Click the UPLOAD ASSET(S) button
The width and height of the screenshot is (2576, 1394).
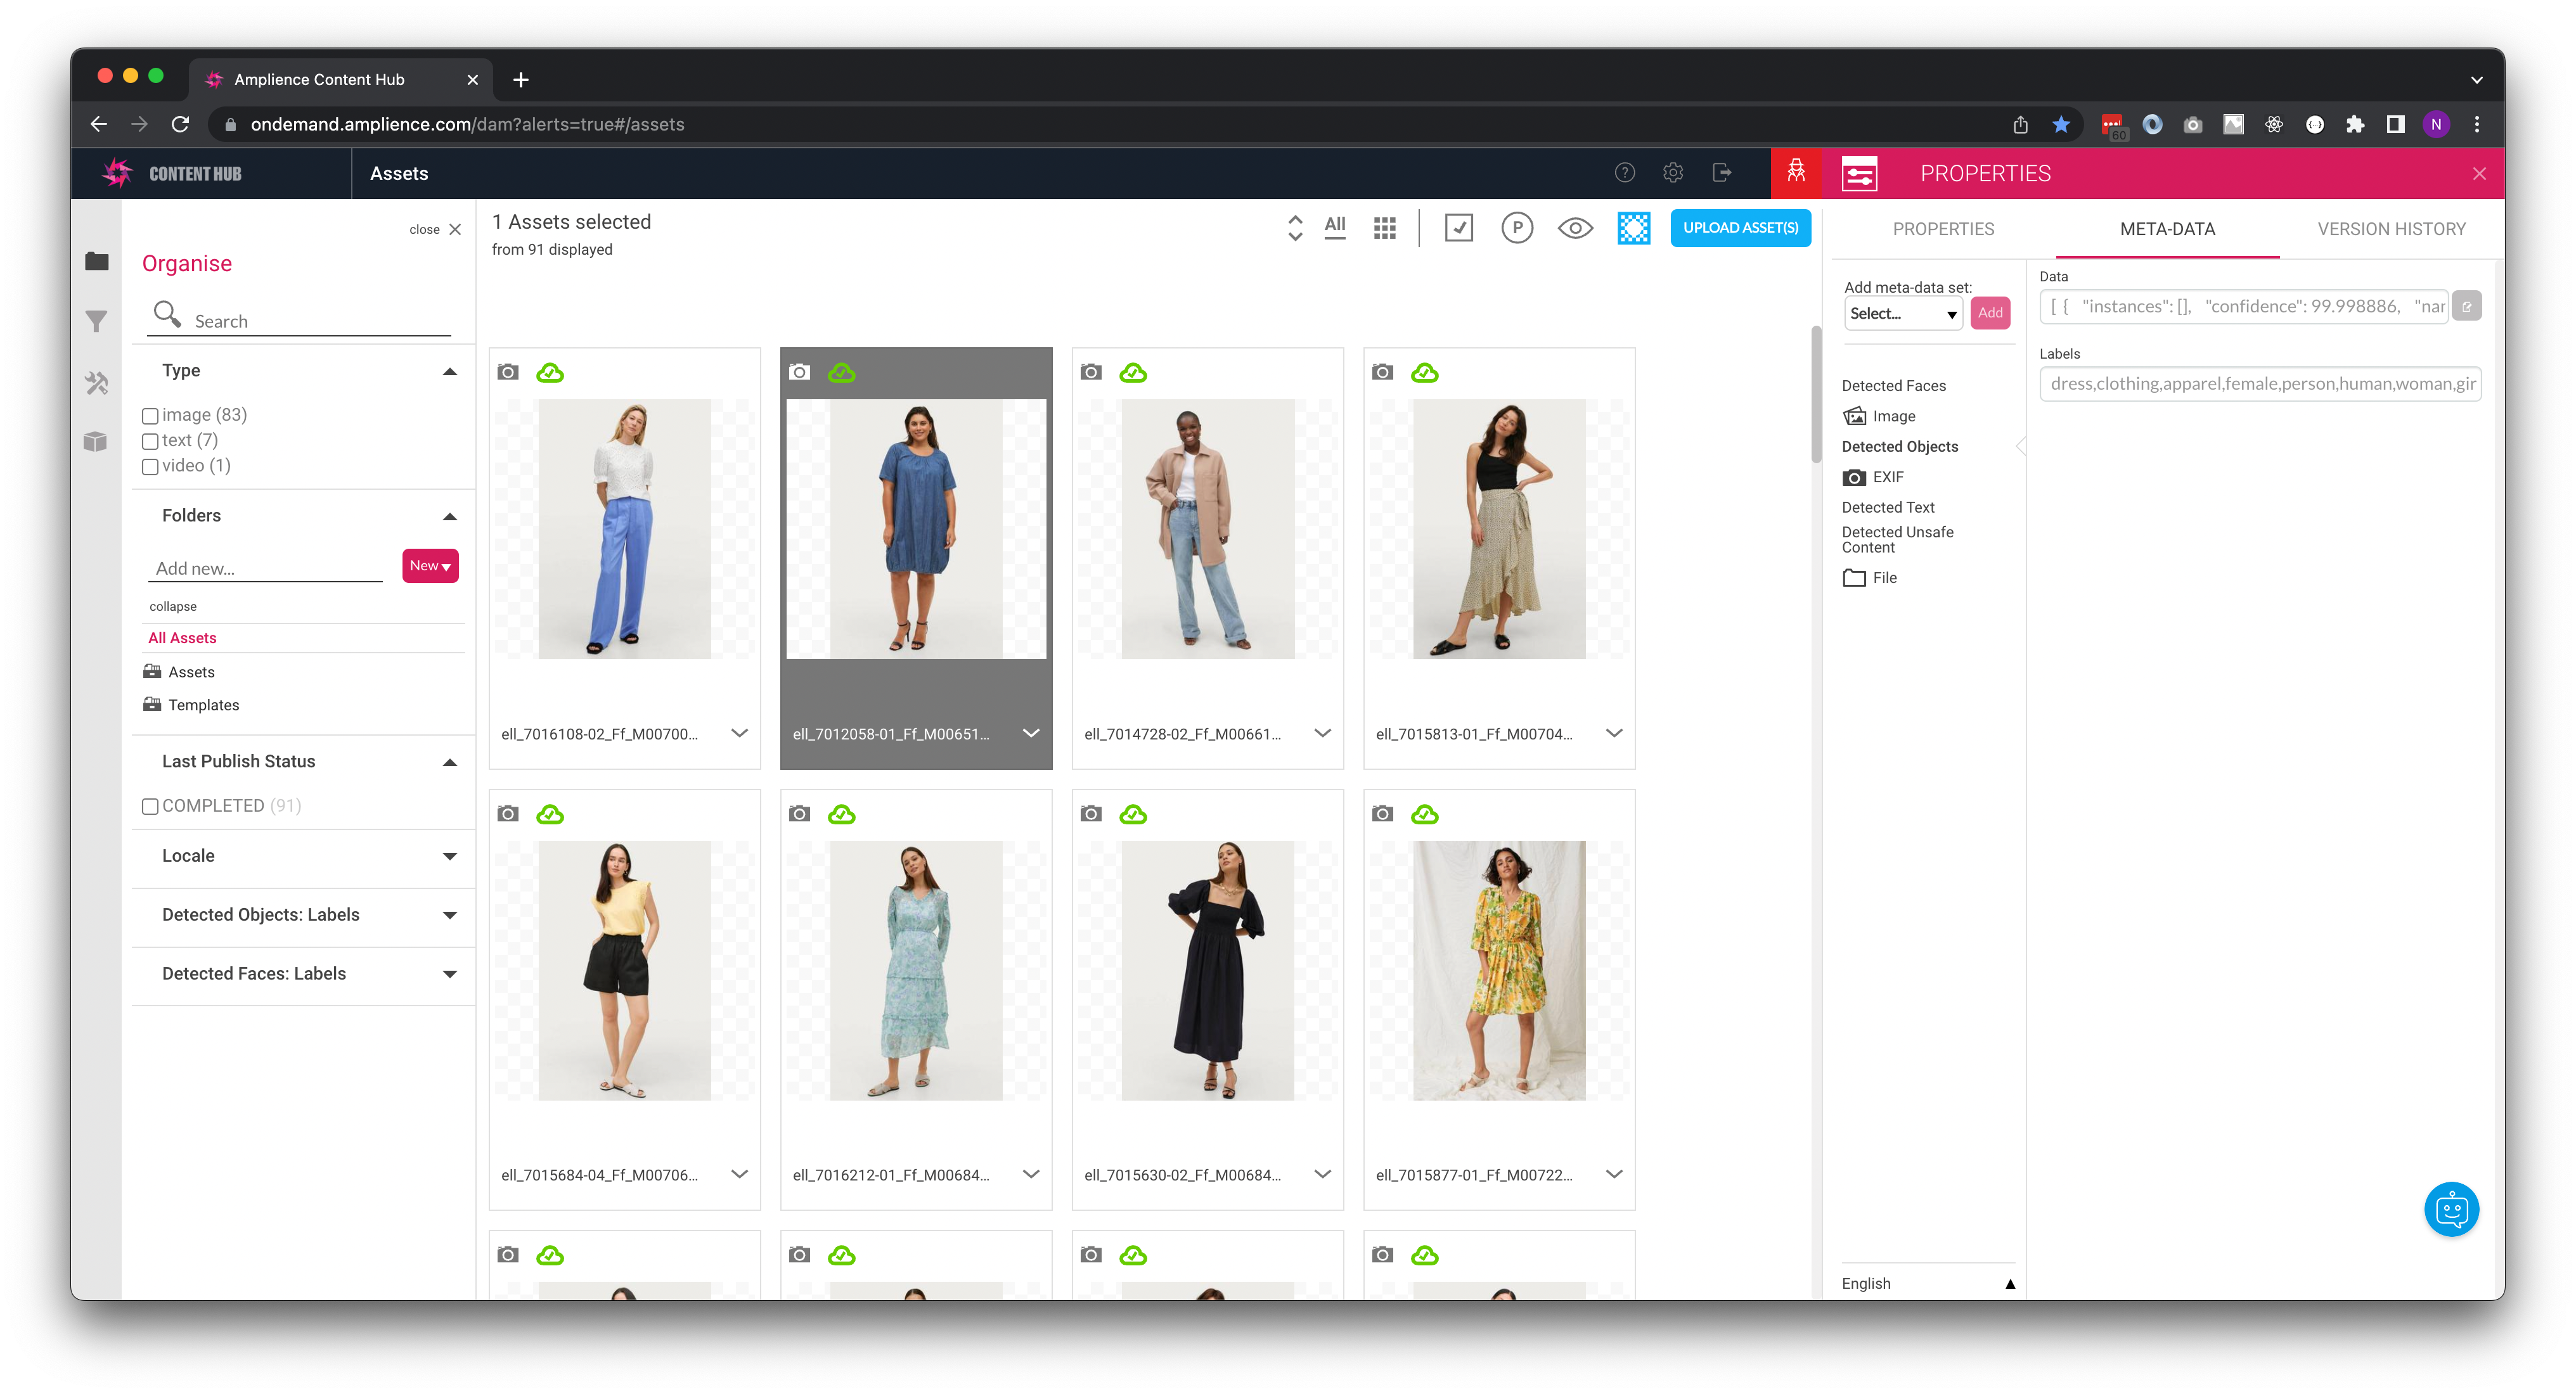click(x=1740, y=227)
